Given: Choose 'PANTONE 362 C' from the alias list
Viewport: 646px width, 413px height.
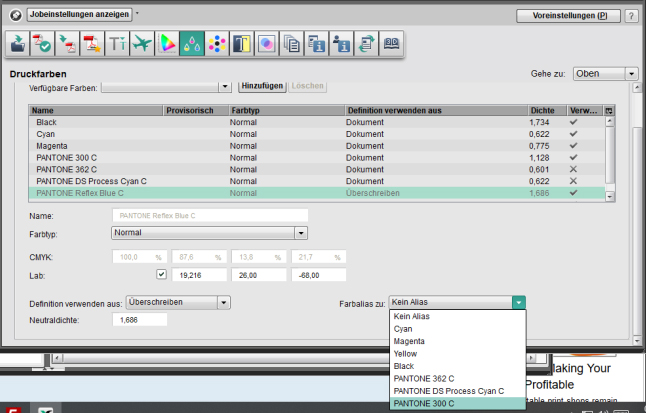Looking at the screenshot, I should coord(458,378).
